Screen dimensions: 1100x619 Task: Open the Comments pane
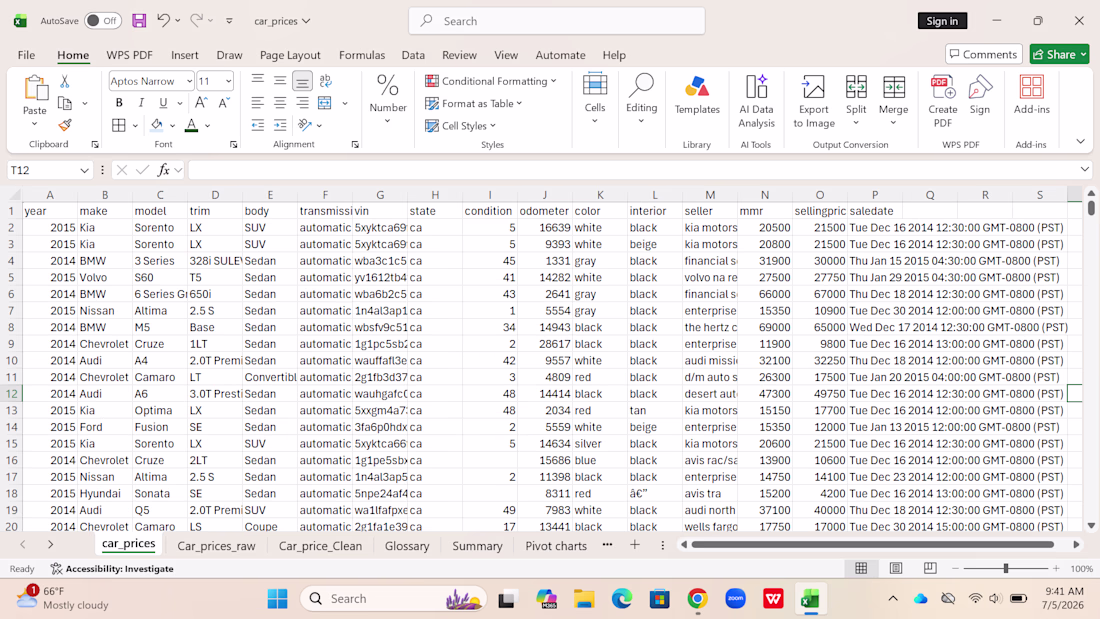(x=983, y=54)
